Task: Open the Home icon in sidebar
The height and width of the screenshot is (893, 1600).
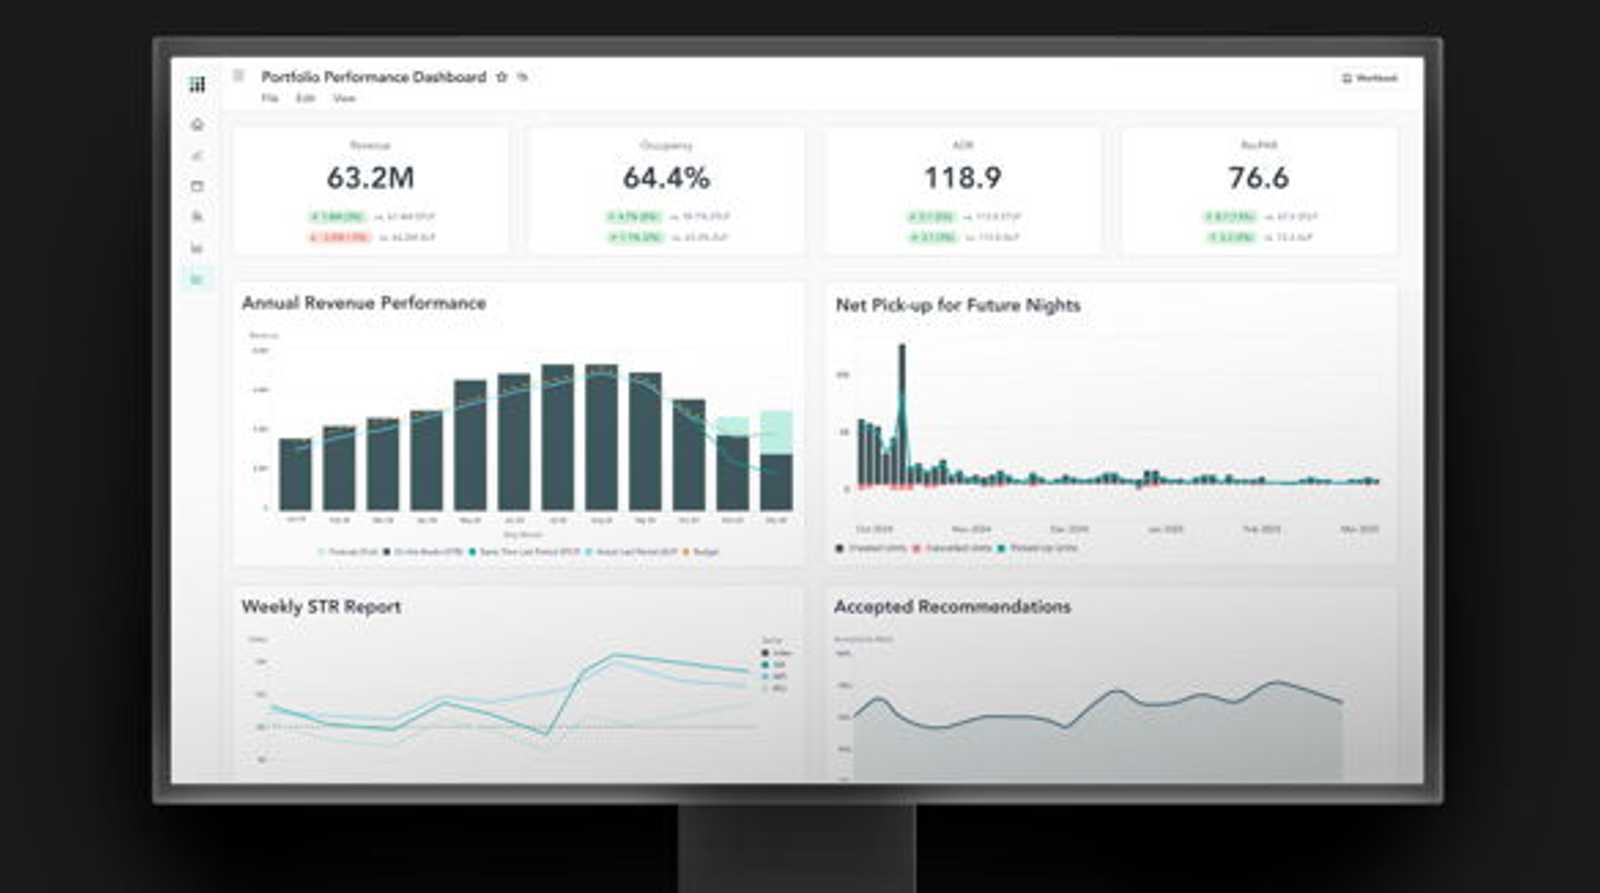Action: tap(197, 125)
